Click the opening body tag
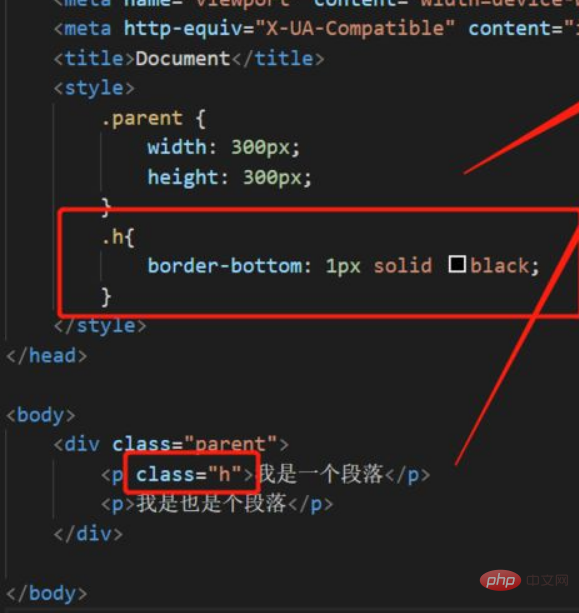 coord(41,415)
